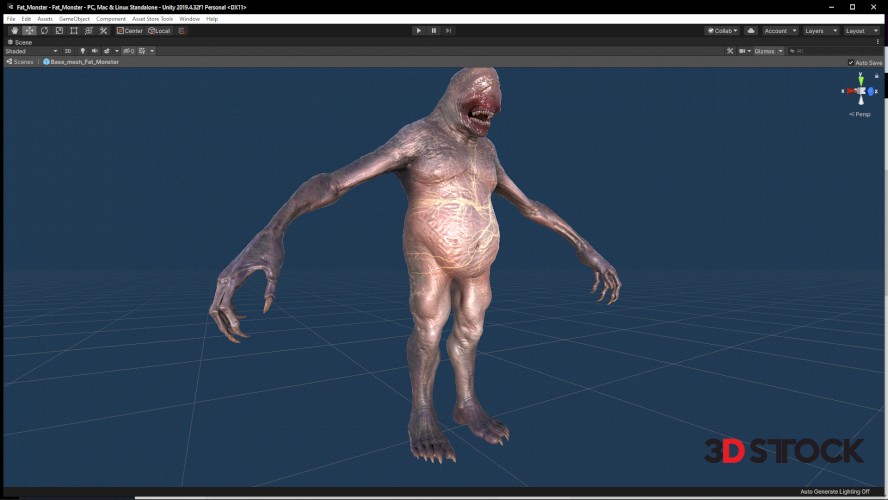The image size is (888, 500).
Task: Click the red X axis gizmo cone
Action: [x=851, y=91]
